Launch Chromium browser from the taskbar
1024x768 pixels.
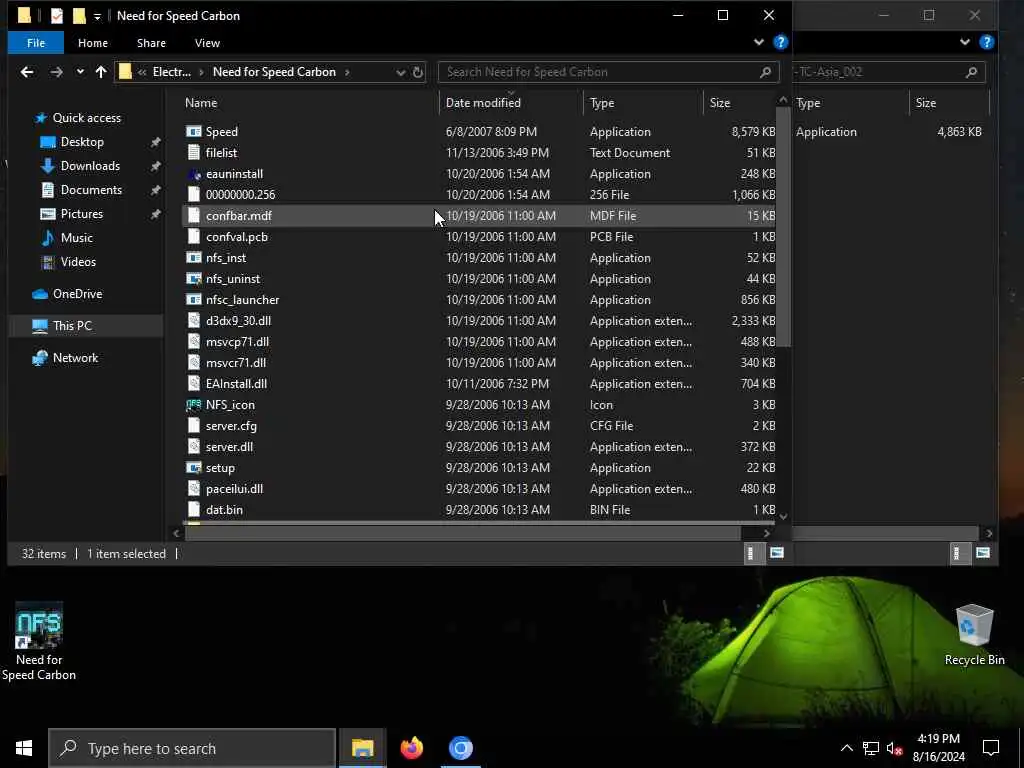[460, 748]
